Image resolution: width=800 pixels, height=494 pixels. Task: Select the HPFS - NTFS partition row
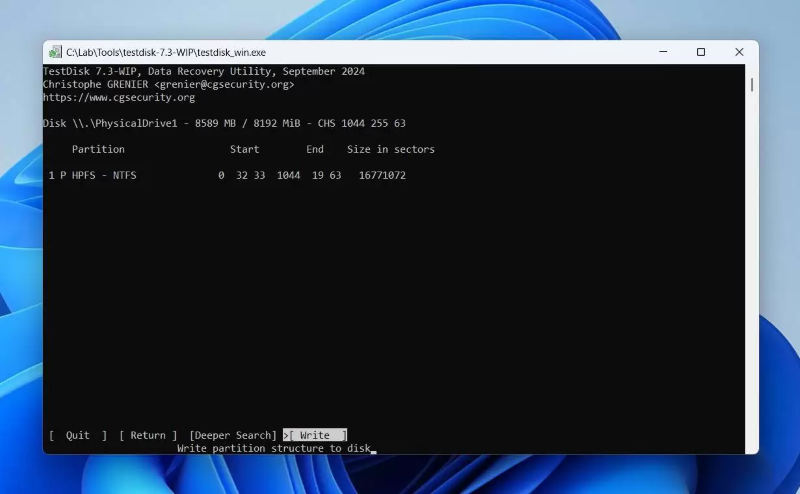coord(227,176)
